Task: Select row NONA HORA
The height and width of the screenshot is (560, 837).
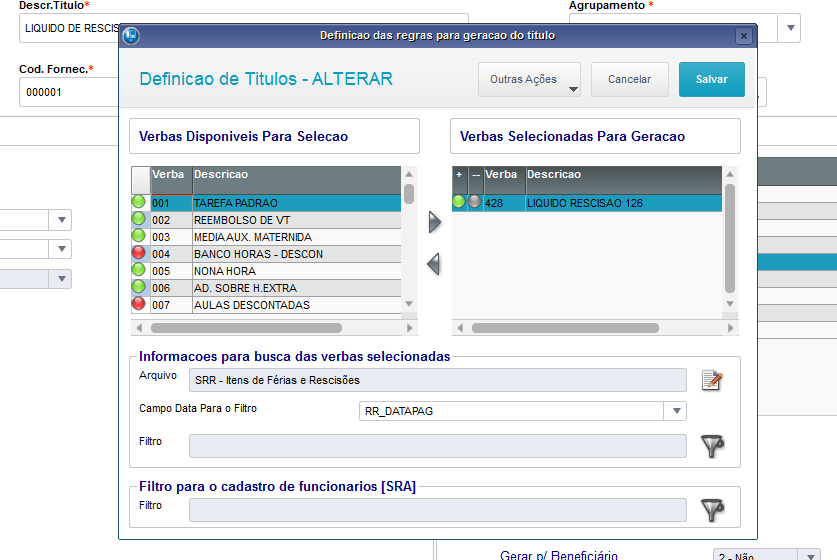Action: pyautogui.click(x=266, y=271)
